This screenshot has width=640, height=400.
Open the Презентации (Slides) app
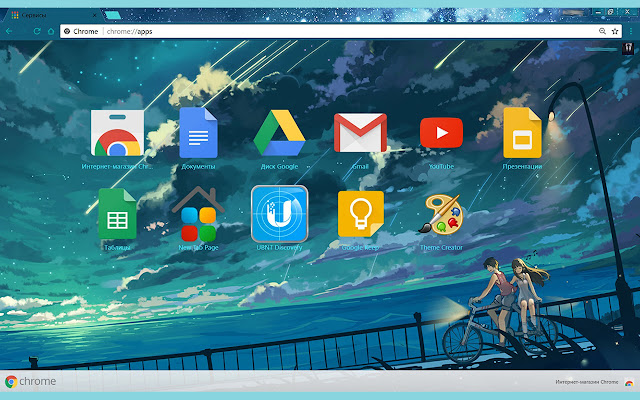tap(522, 133)
